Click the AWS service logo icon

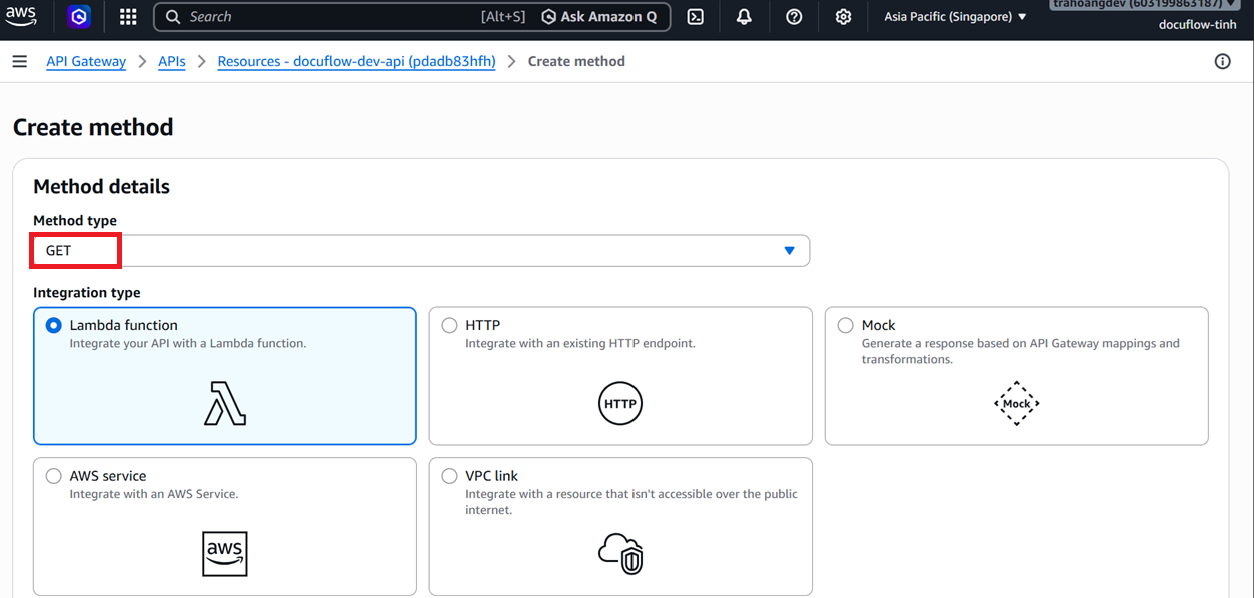tap(225, 554)
